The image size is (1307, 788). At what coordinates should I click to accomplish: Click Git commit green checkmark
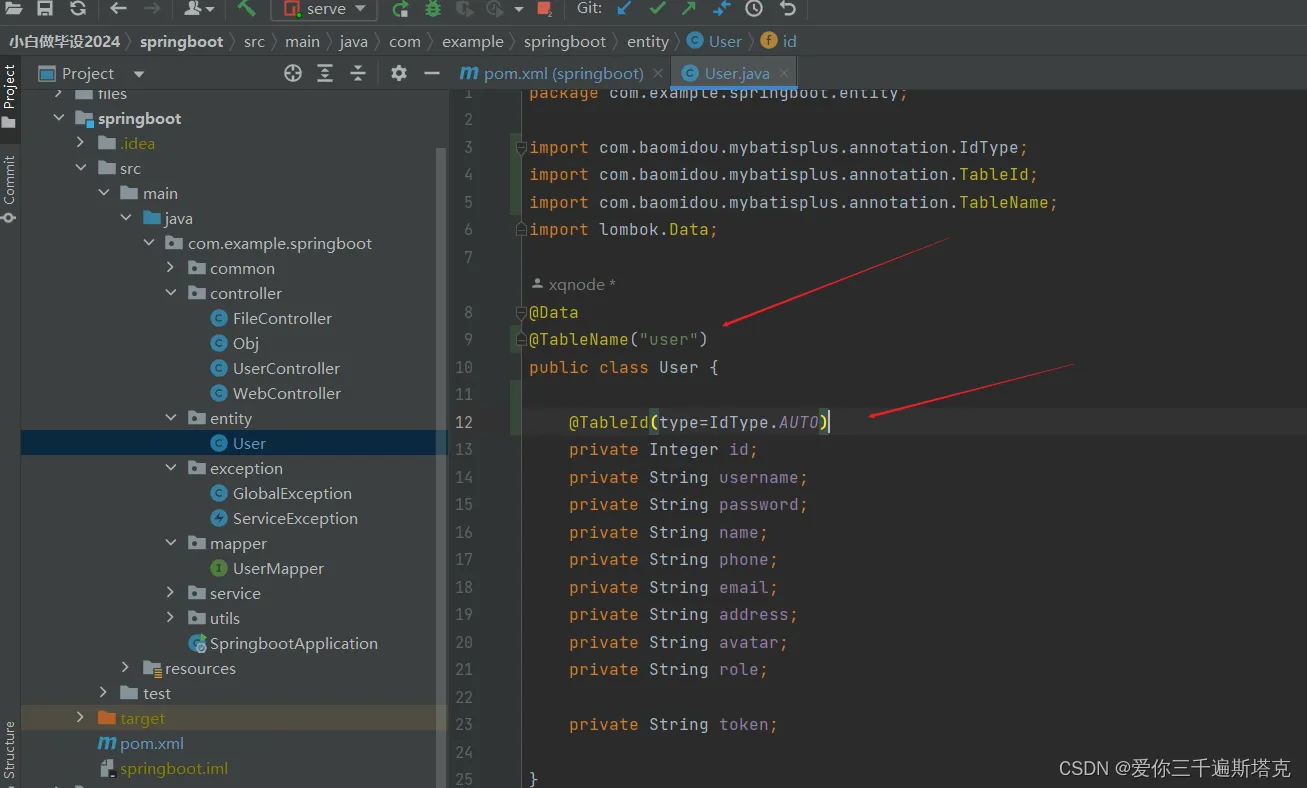click(657, 8)
